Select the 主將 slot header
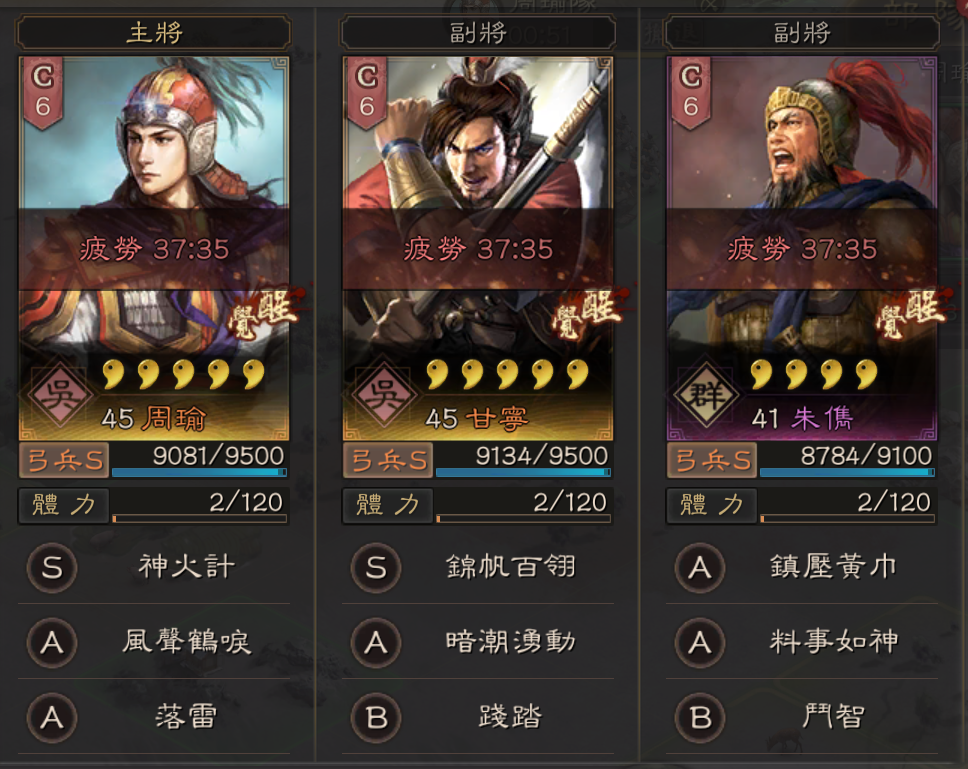 pyautogui.click(x=154, y=33)
